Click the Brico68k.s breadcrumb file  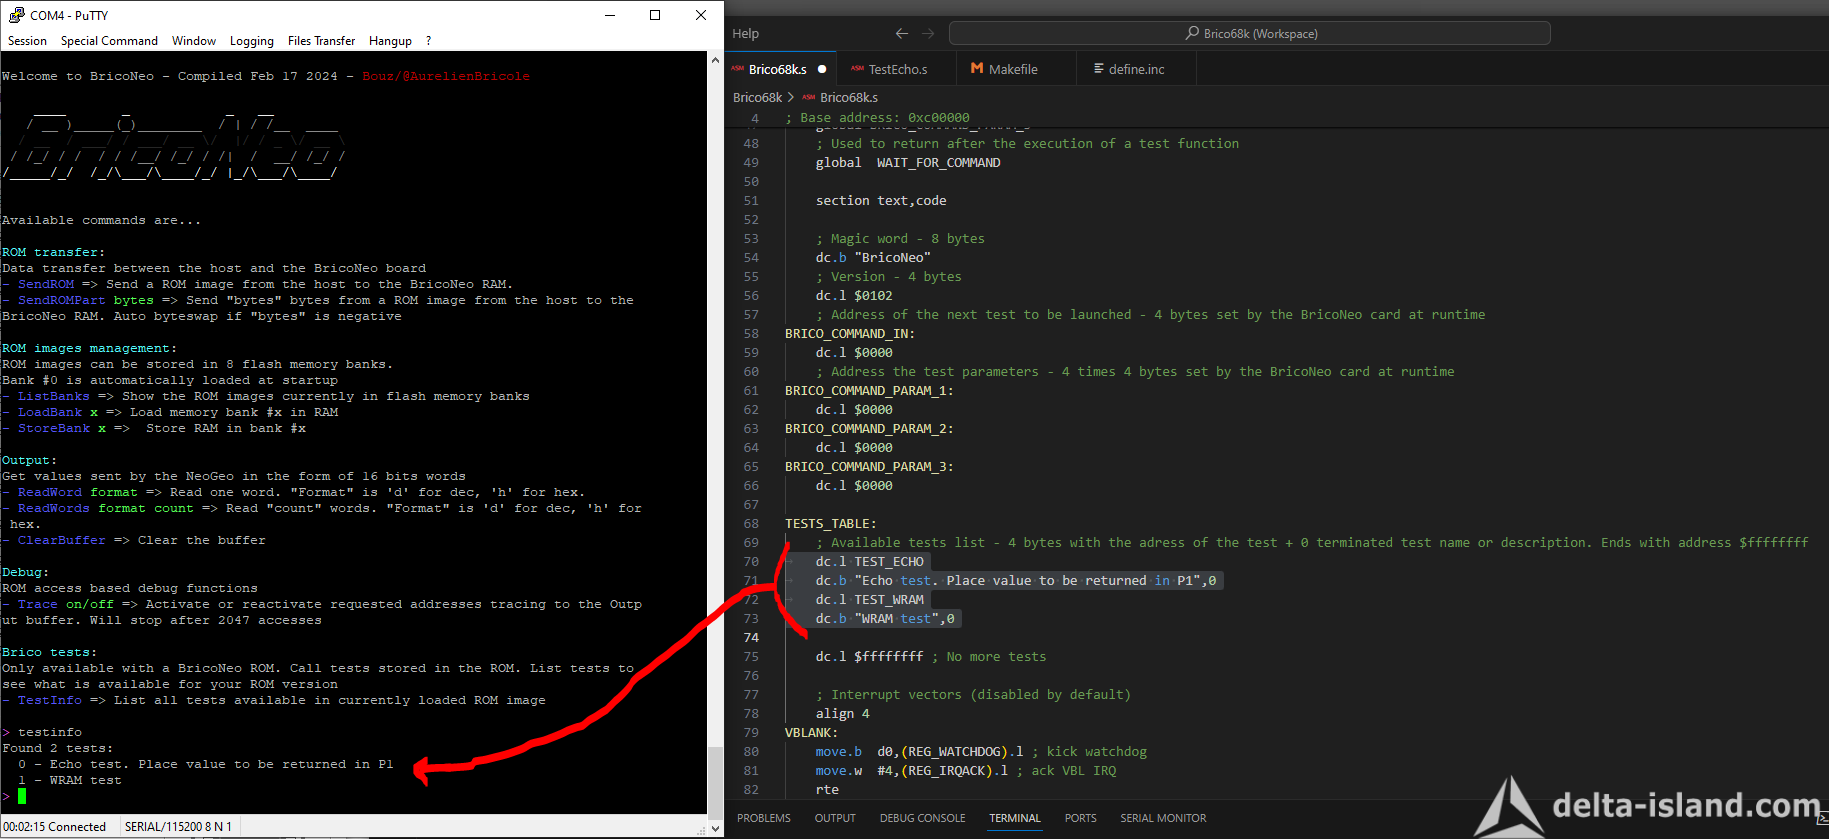tap(849, 97)
